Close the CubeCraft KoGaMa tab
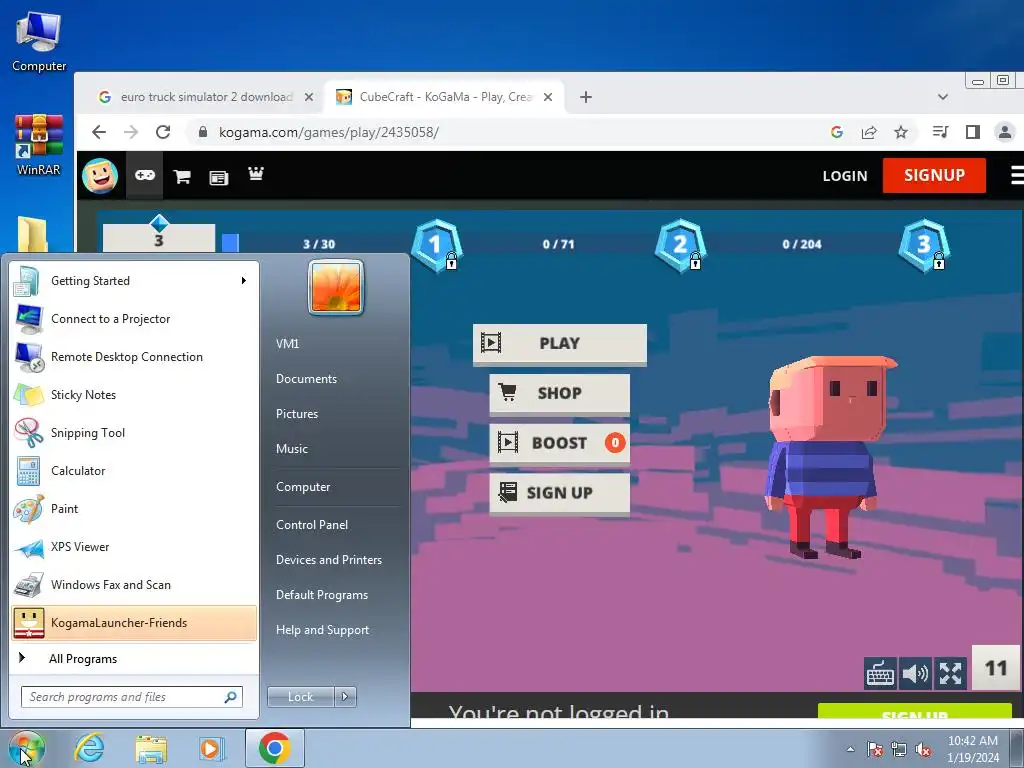This screenshot has height=768, width=1024. pyautogui.click(x=548, y=97)
